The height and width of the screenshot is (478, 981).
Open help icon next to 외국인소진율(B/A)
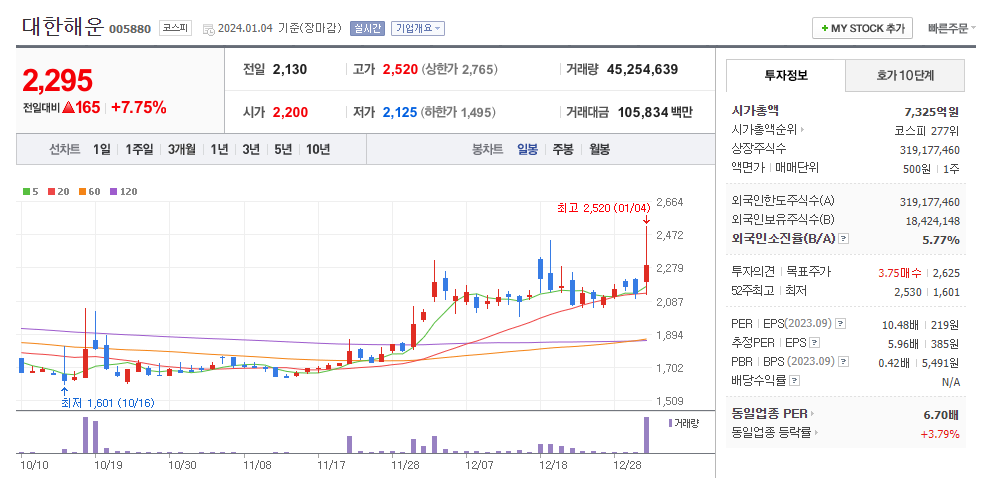click(843, 238)
